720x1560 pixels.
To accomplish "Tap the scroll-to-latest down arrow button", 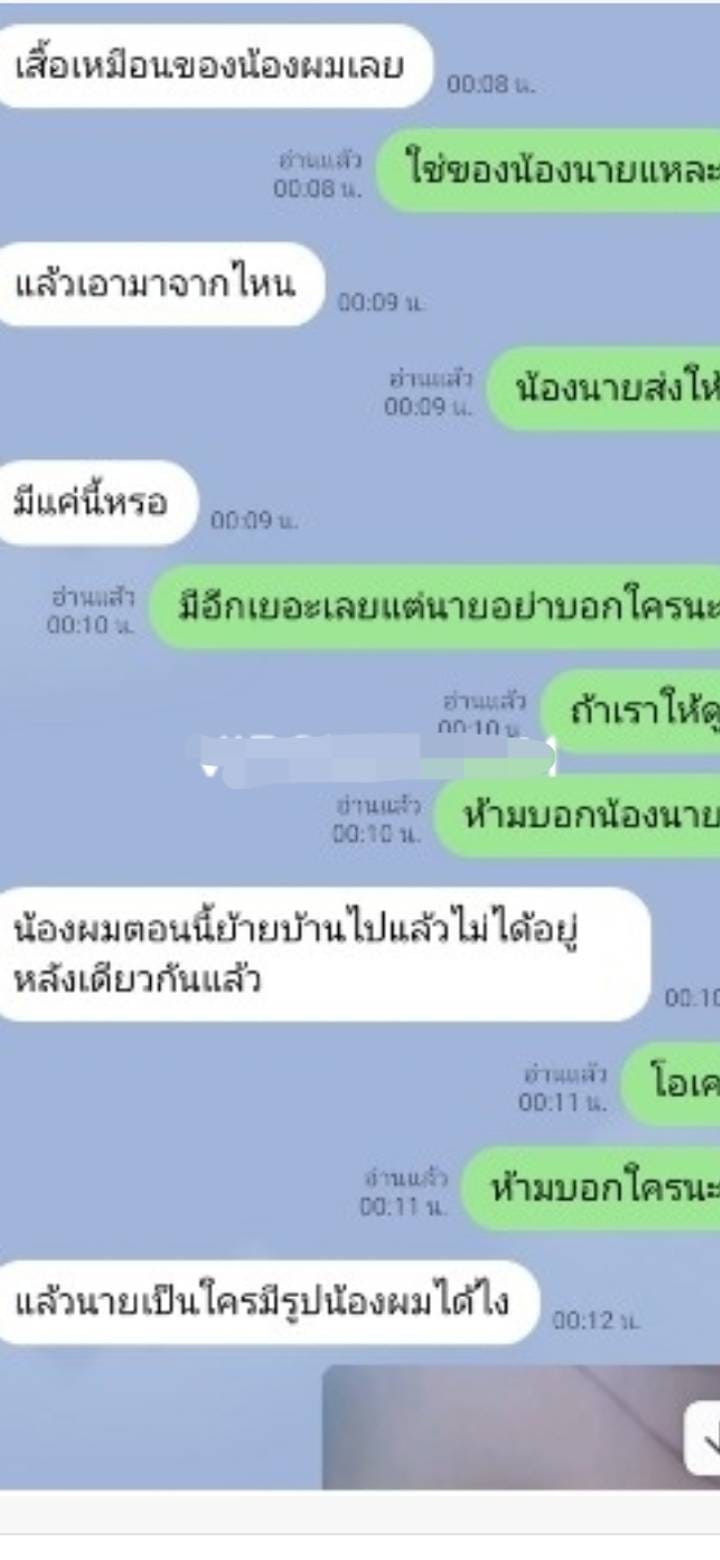I will [704, 1438].
